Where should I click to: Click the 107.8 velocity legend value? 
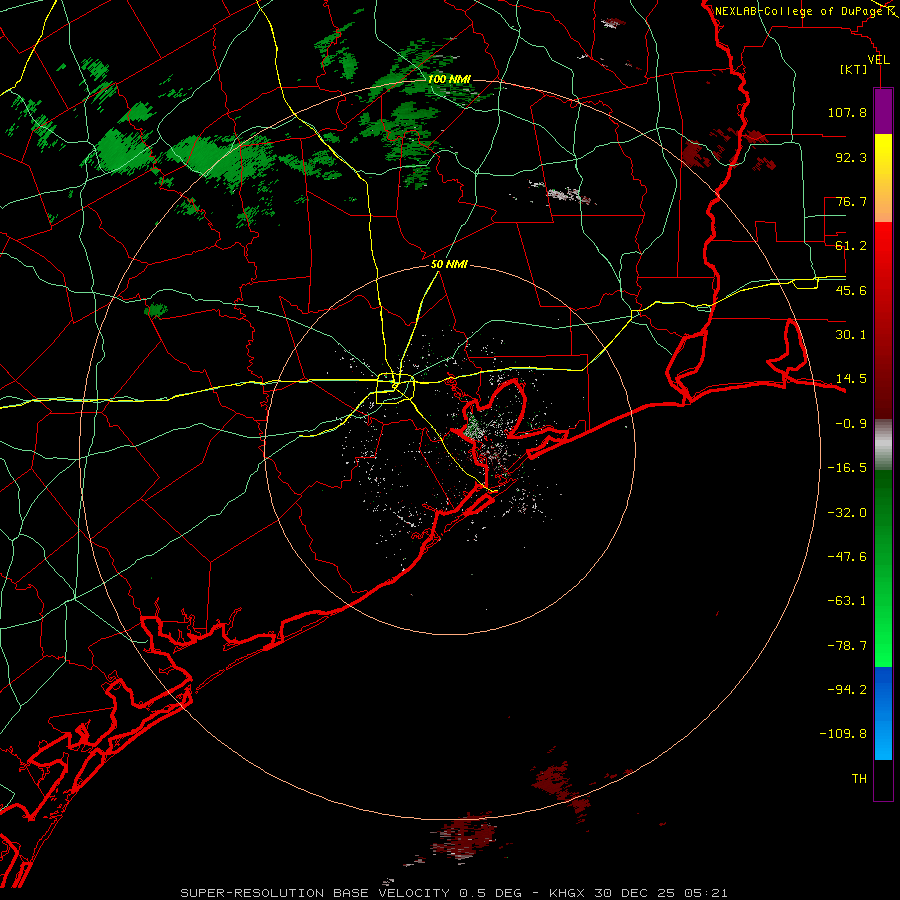coord(847,112)
